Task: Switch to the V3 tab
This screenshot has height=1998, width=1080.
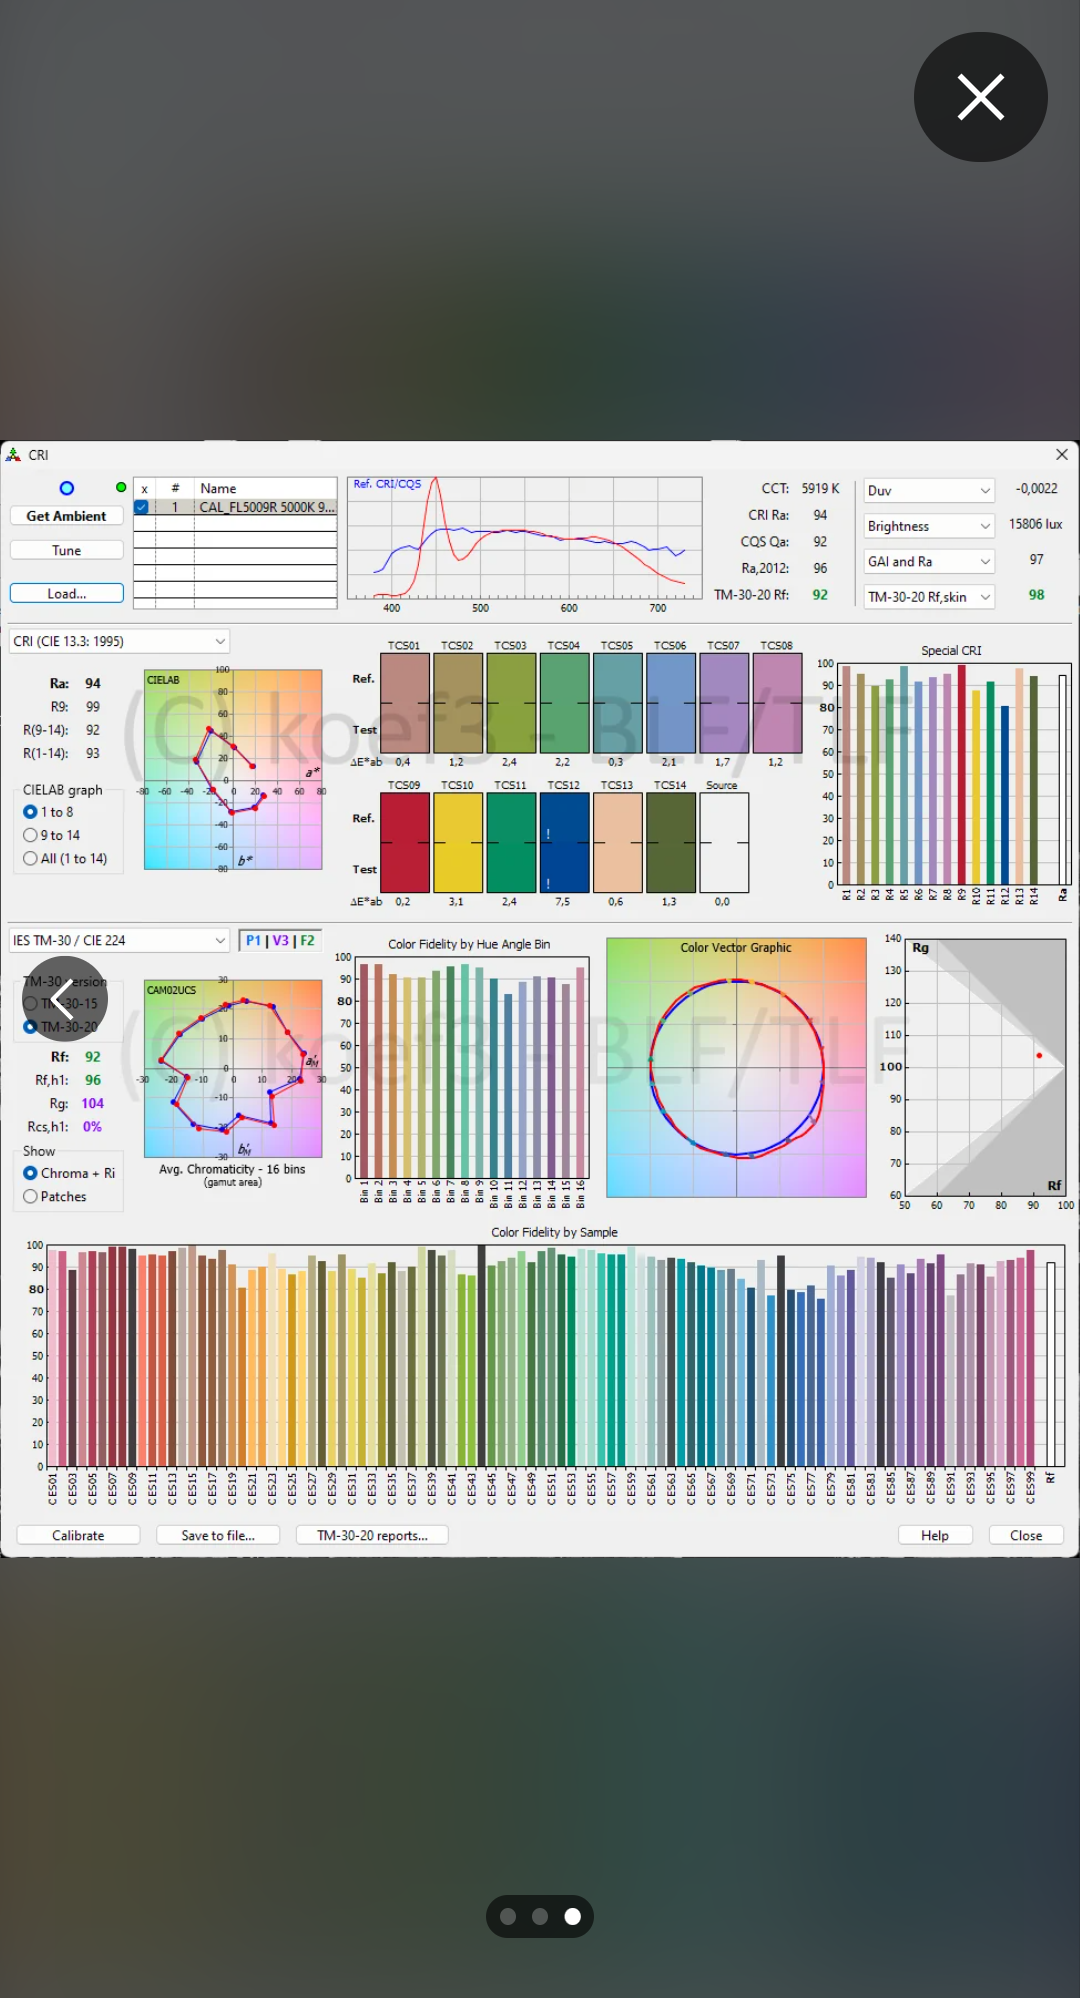Action: 281,940
